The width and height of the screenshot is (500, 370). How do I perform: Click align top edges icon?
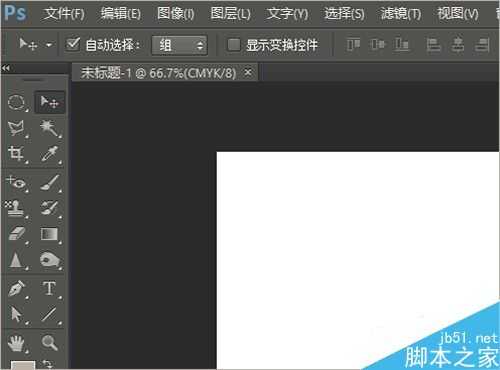(353, 44)
